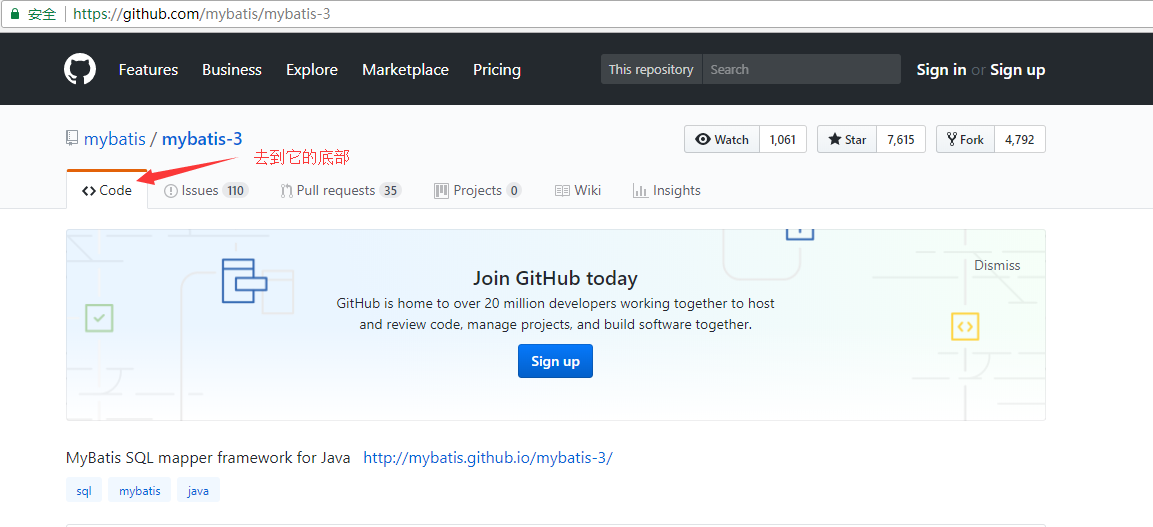Image resolution: width=1153 pixels, height=527 pixels.
Task: Click the java topic tag
Action: coord(198,490)
